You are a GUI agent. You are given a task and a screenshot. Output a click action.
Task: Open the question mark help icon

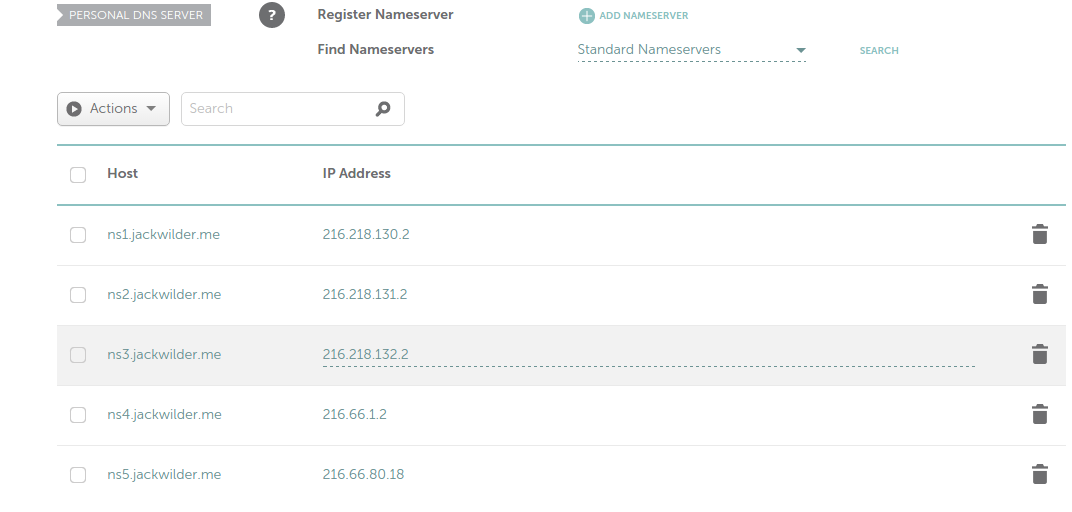272,16
